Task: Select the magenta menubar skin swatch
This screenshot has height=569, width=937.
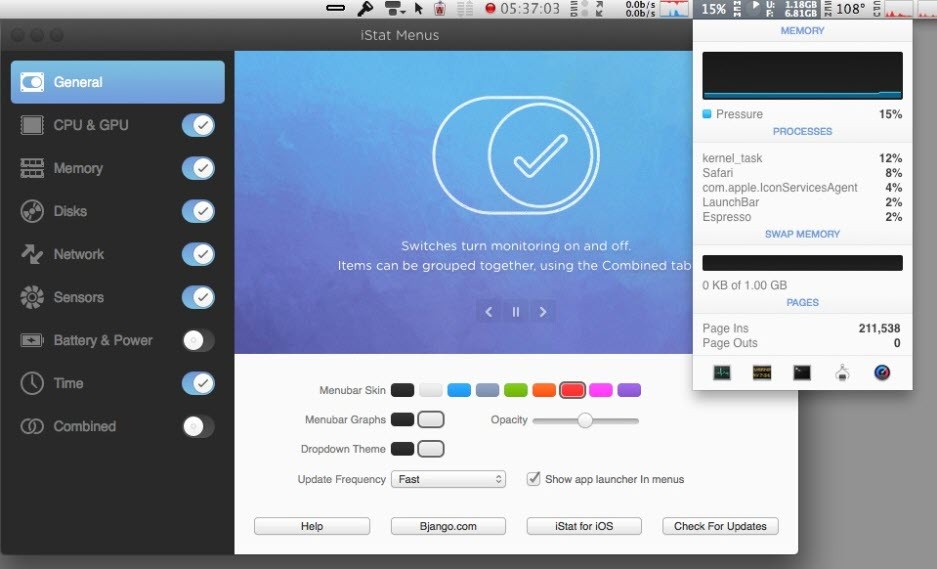Action: point(601,390)
